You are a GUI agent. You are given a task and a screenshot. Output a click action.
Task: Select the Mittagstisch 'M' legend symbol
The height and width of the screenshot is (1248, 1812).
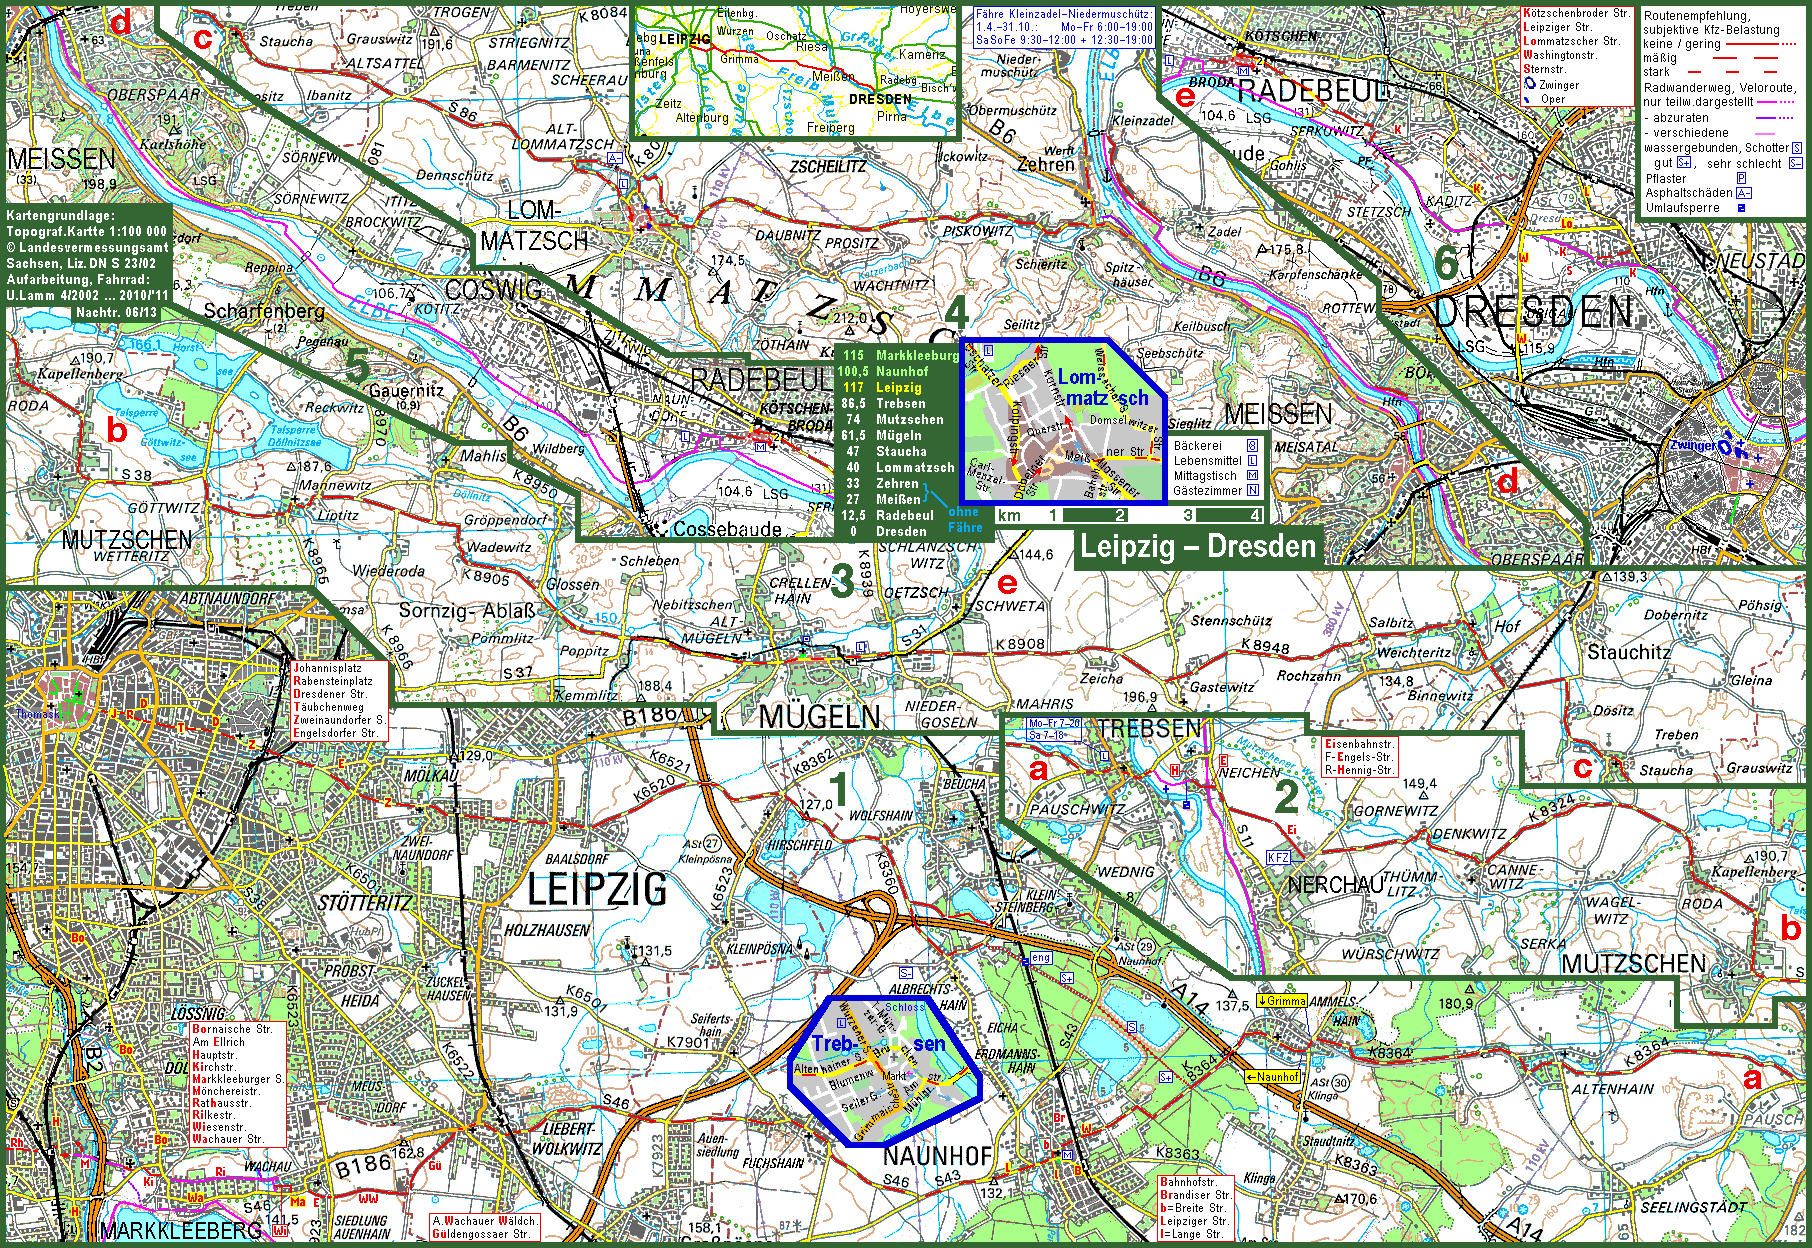tap(1252, 476)
